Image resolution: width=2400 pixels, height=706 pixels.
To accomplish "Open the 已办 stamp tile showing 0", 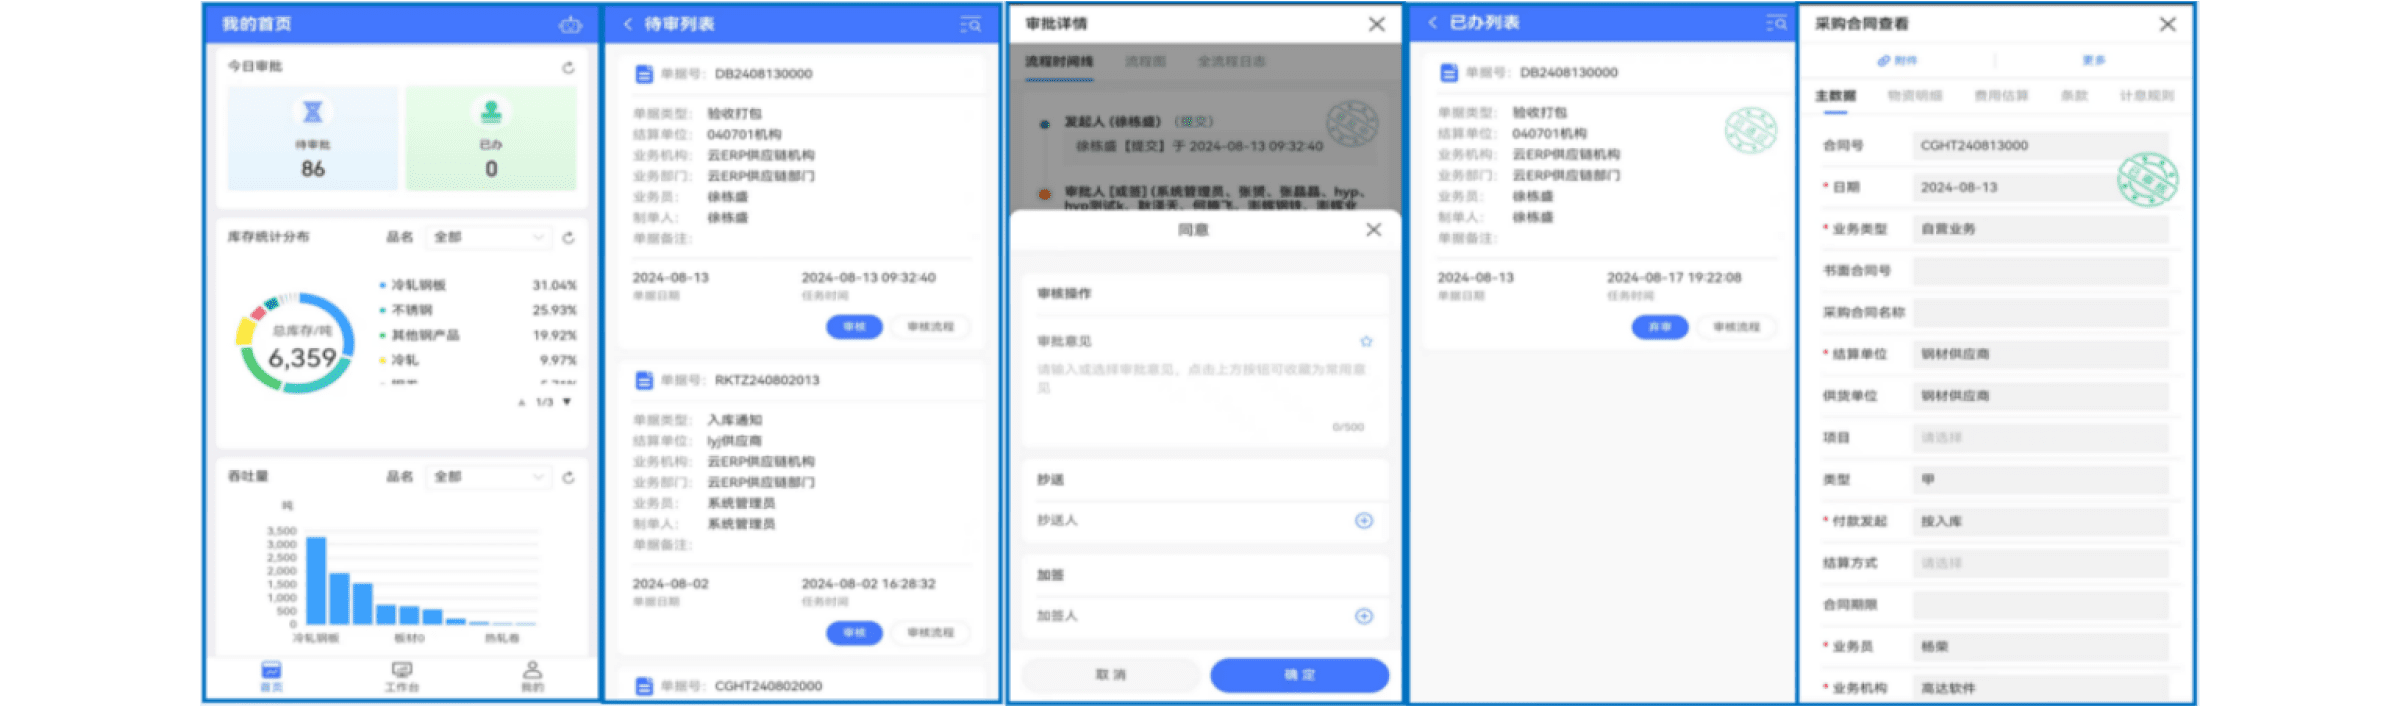I will click(491, 138).
